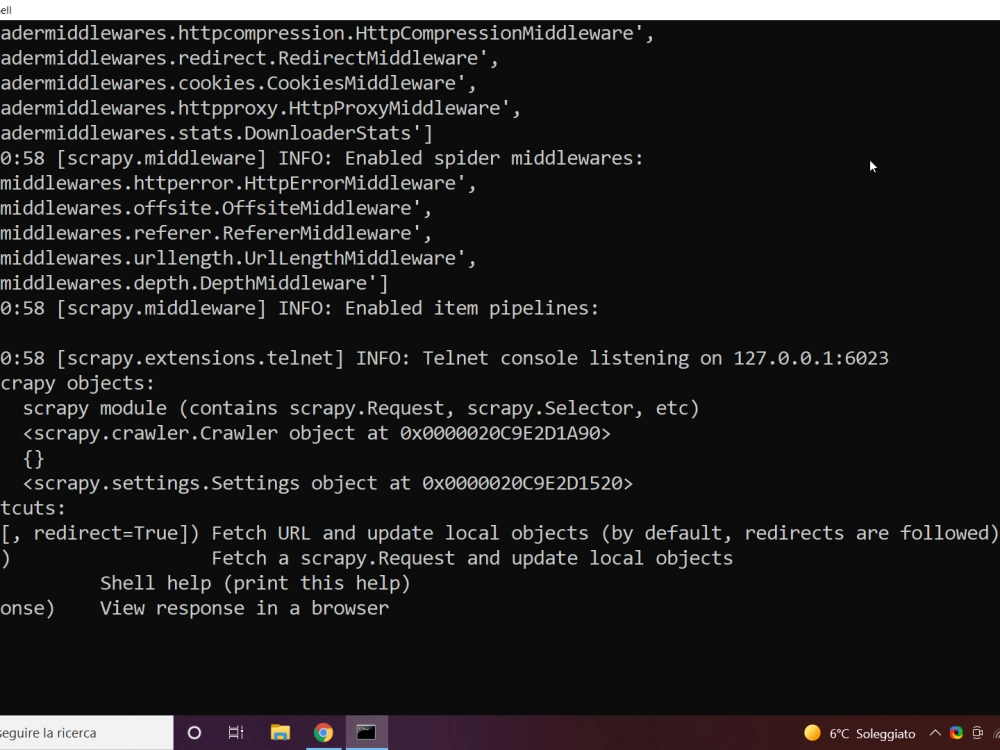Click the 6°C Soleggiato weather text
The width and height of the screenshot is (1000, 750).
(872, 733)
